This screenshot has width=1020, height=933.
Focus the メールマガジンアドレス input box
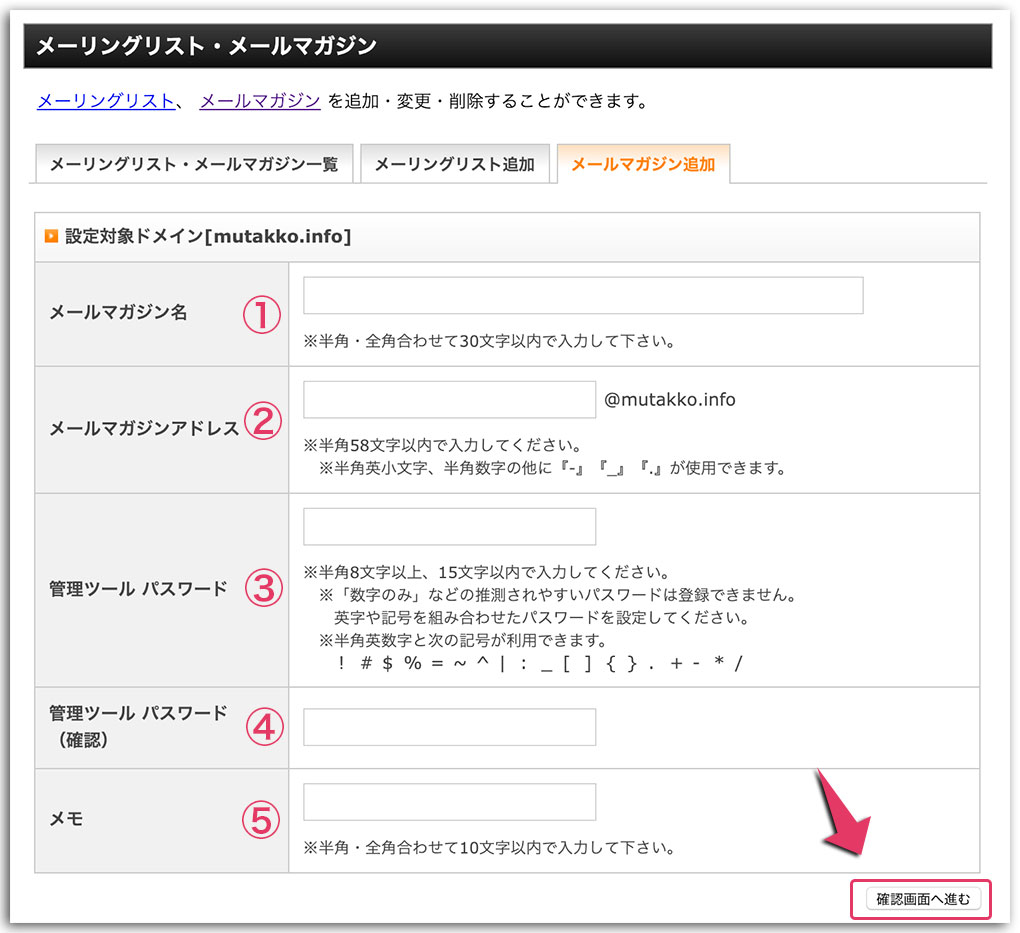(x=448, y=399)
